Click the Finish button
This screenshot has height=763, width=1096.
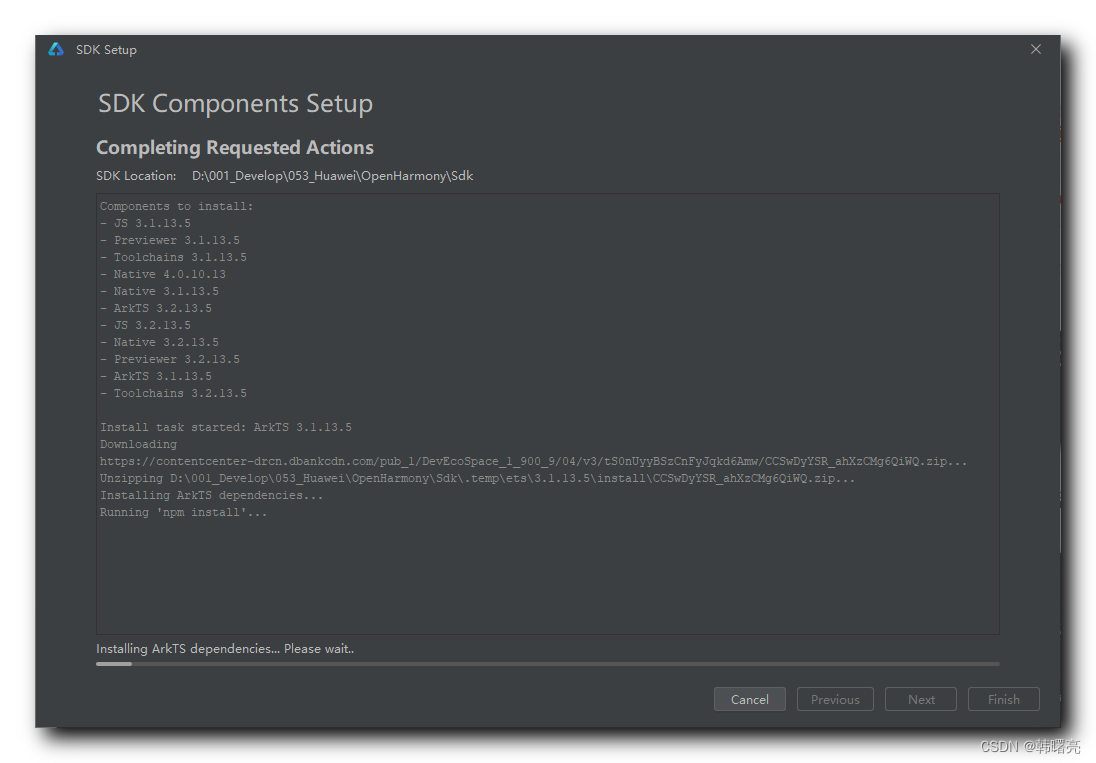click(x=1003, y=699)
